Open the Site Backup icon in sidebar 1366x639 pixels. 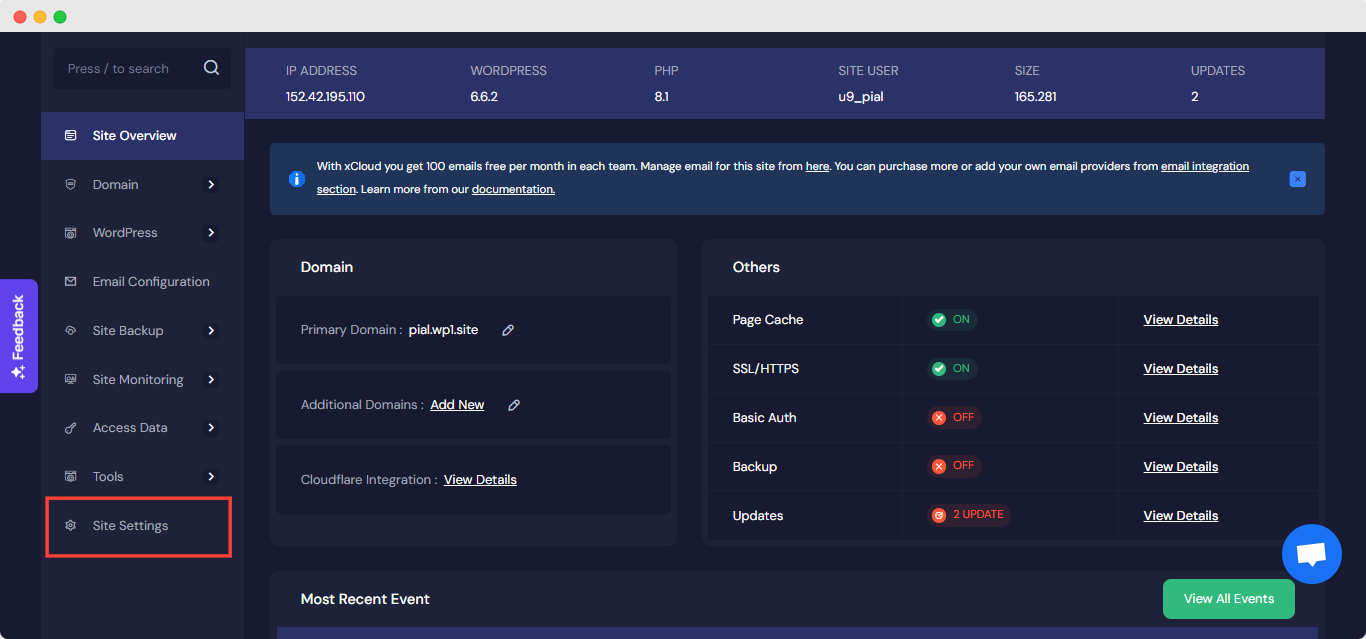click(x=70, y=330)
